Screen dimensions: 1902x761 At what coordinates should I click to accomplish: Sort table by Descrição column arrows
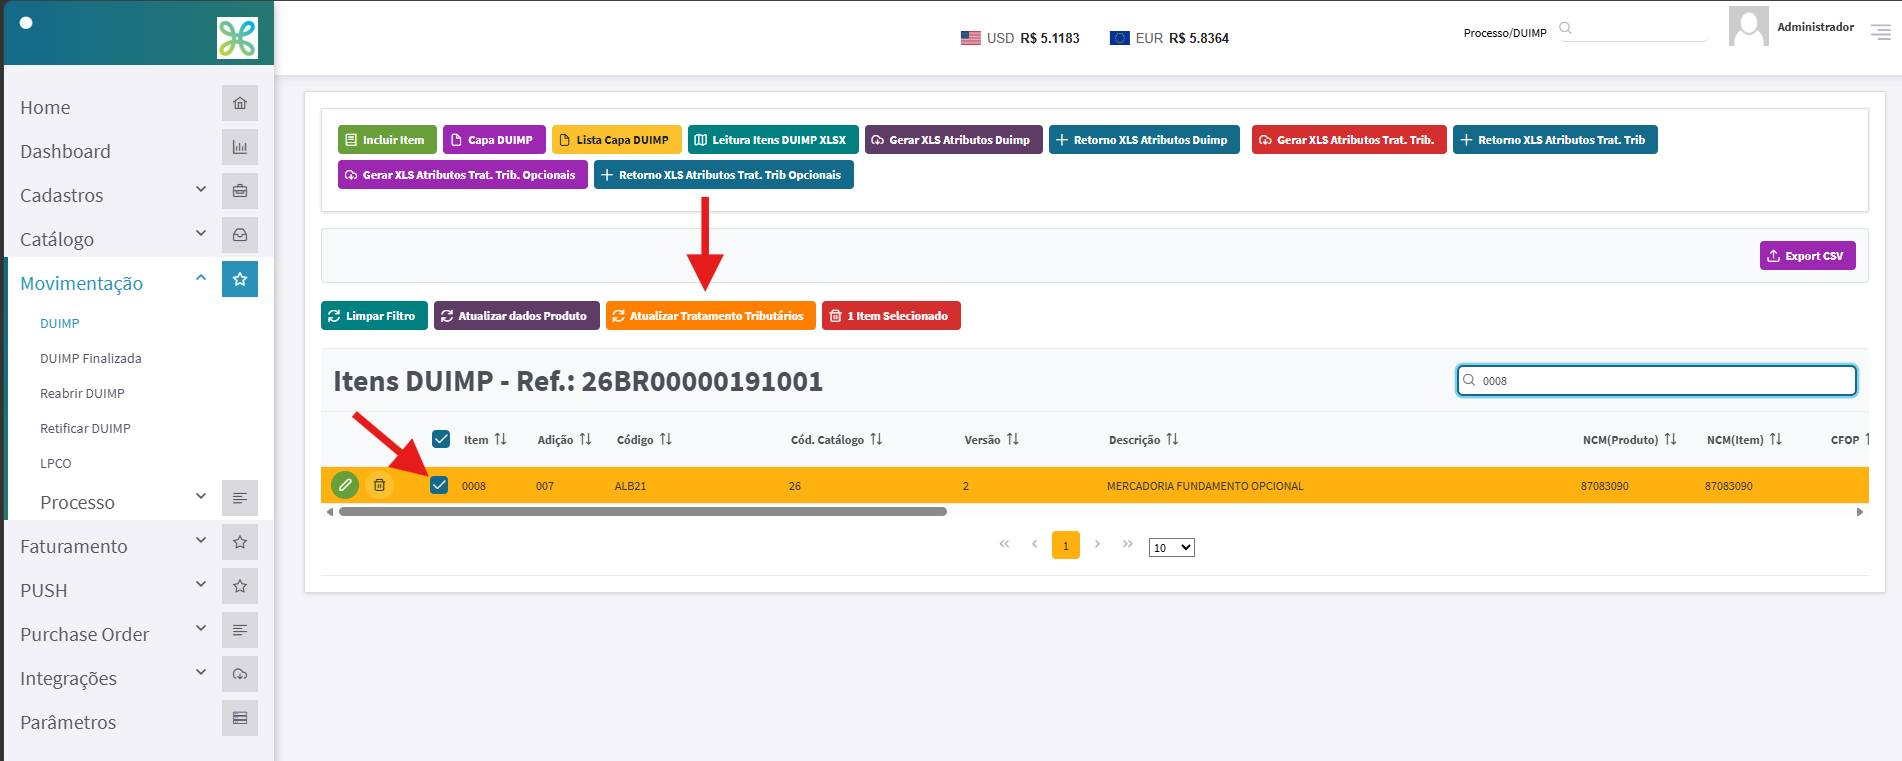point(1173,439)
